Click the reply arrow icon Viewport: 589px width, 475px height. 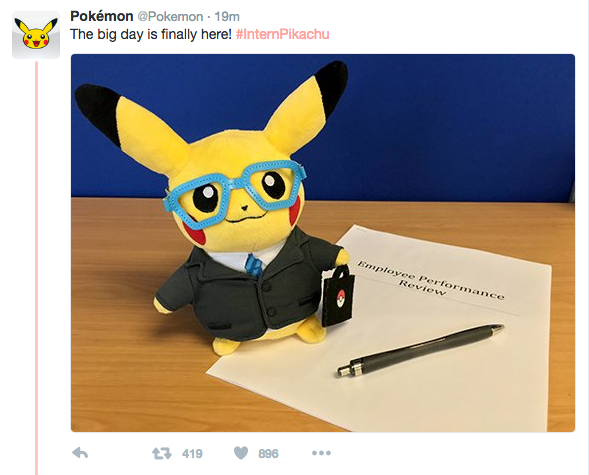pos(80,453)
